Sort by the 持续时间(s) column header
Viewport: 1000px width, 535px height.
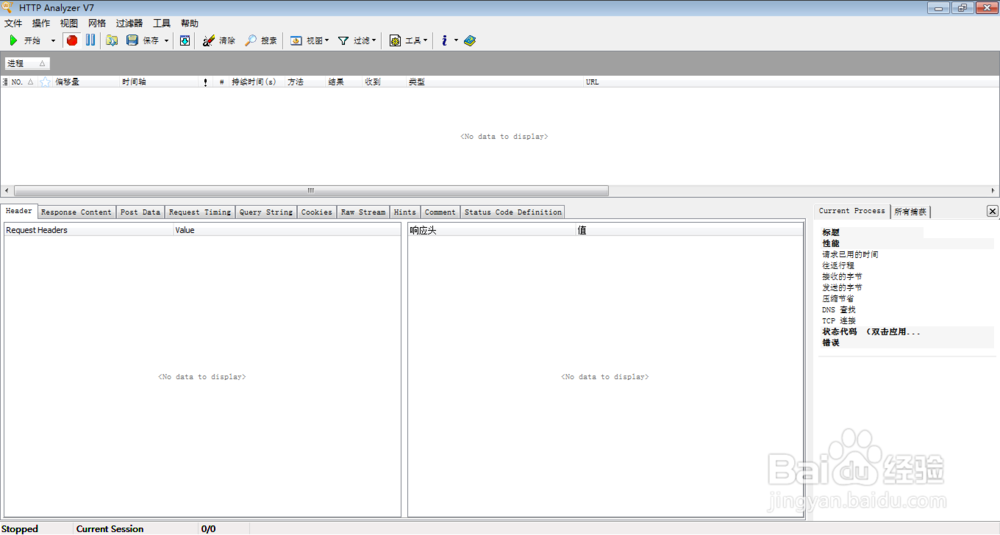point(256,82)
